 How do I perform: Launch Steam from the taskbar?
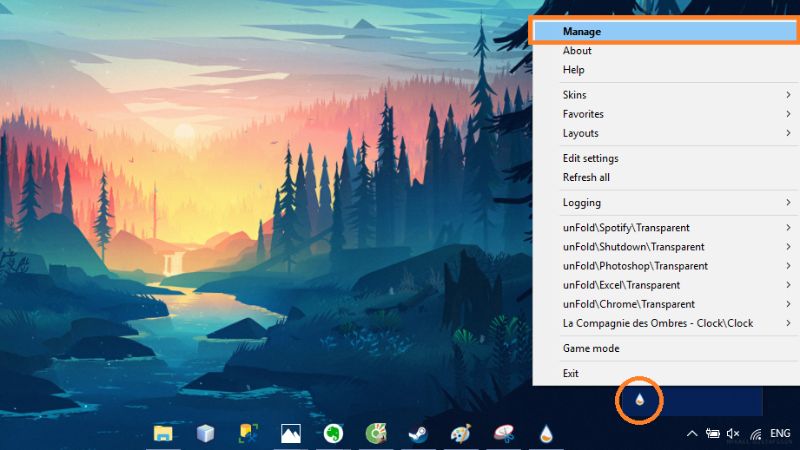click(418, 434)
